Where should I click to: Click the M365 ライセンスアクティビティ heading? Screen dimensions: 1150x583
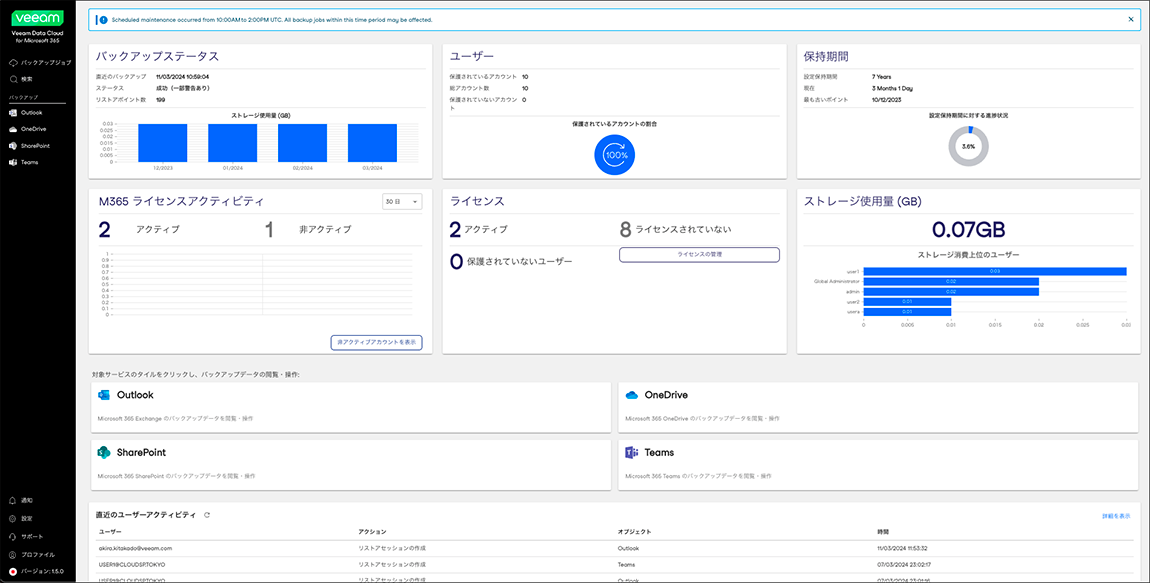tap(181, 201)
